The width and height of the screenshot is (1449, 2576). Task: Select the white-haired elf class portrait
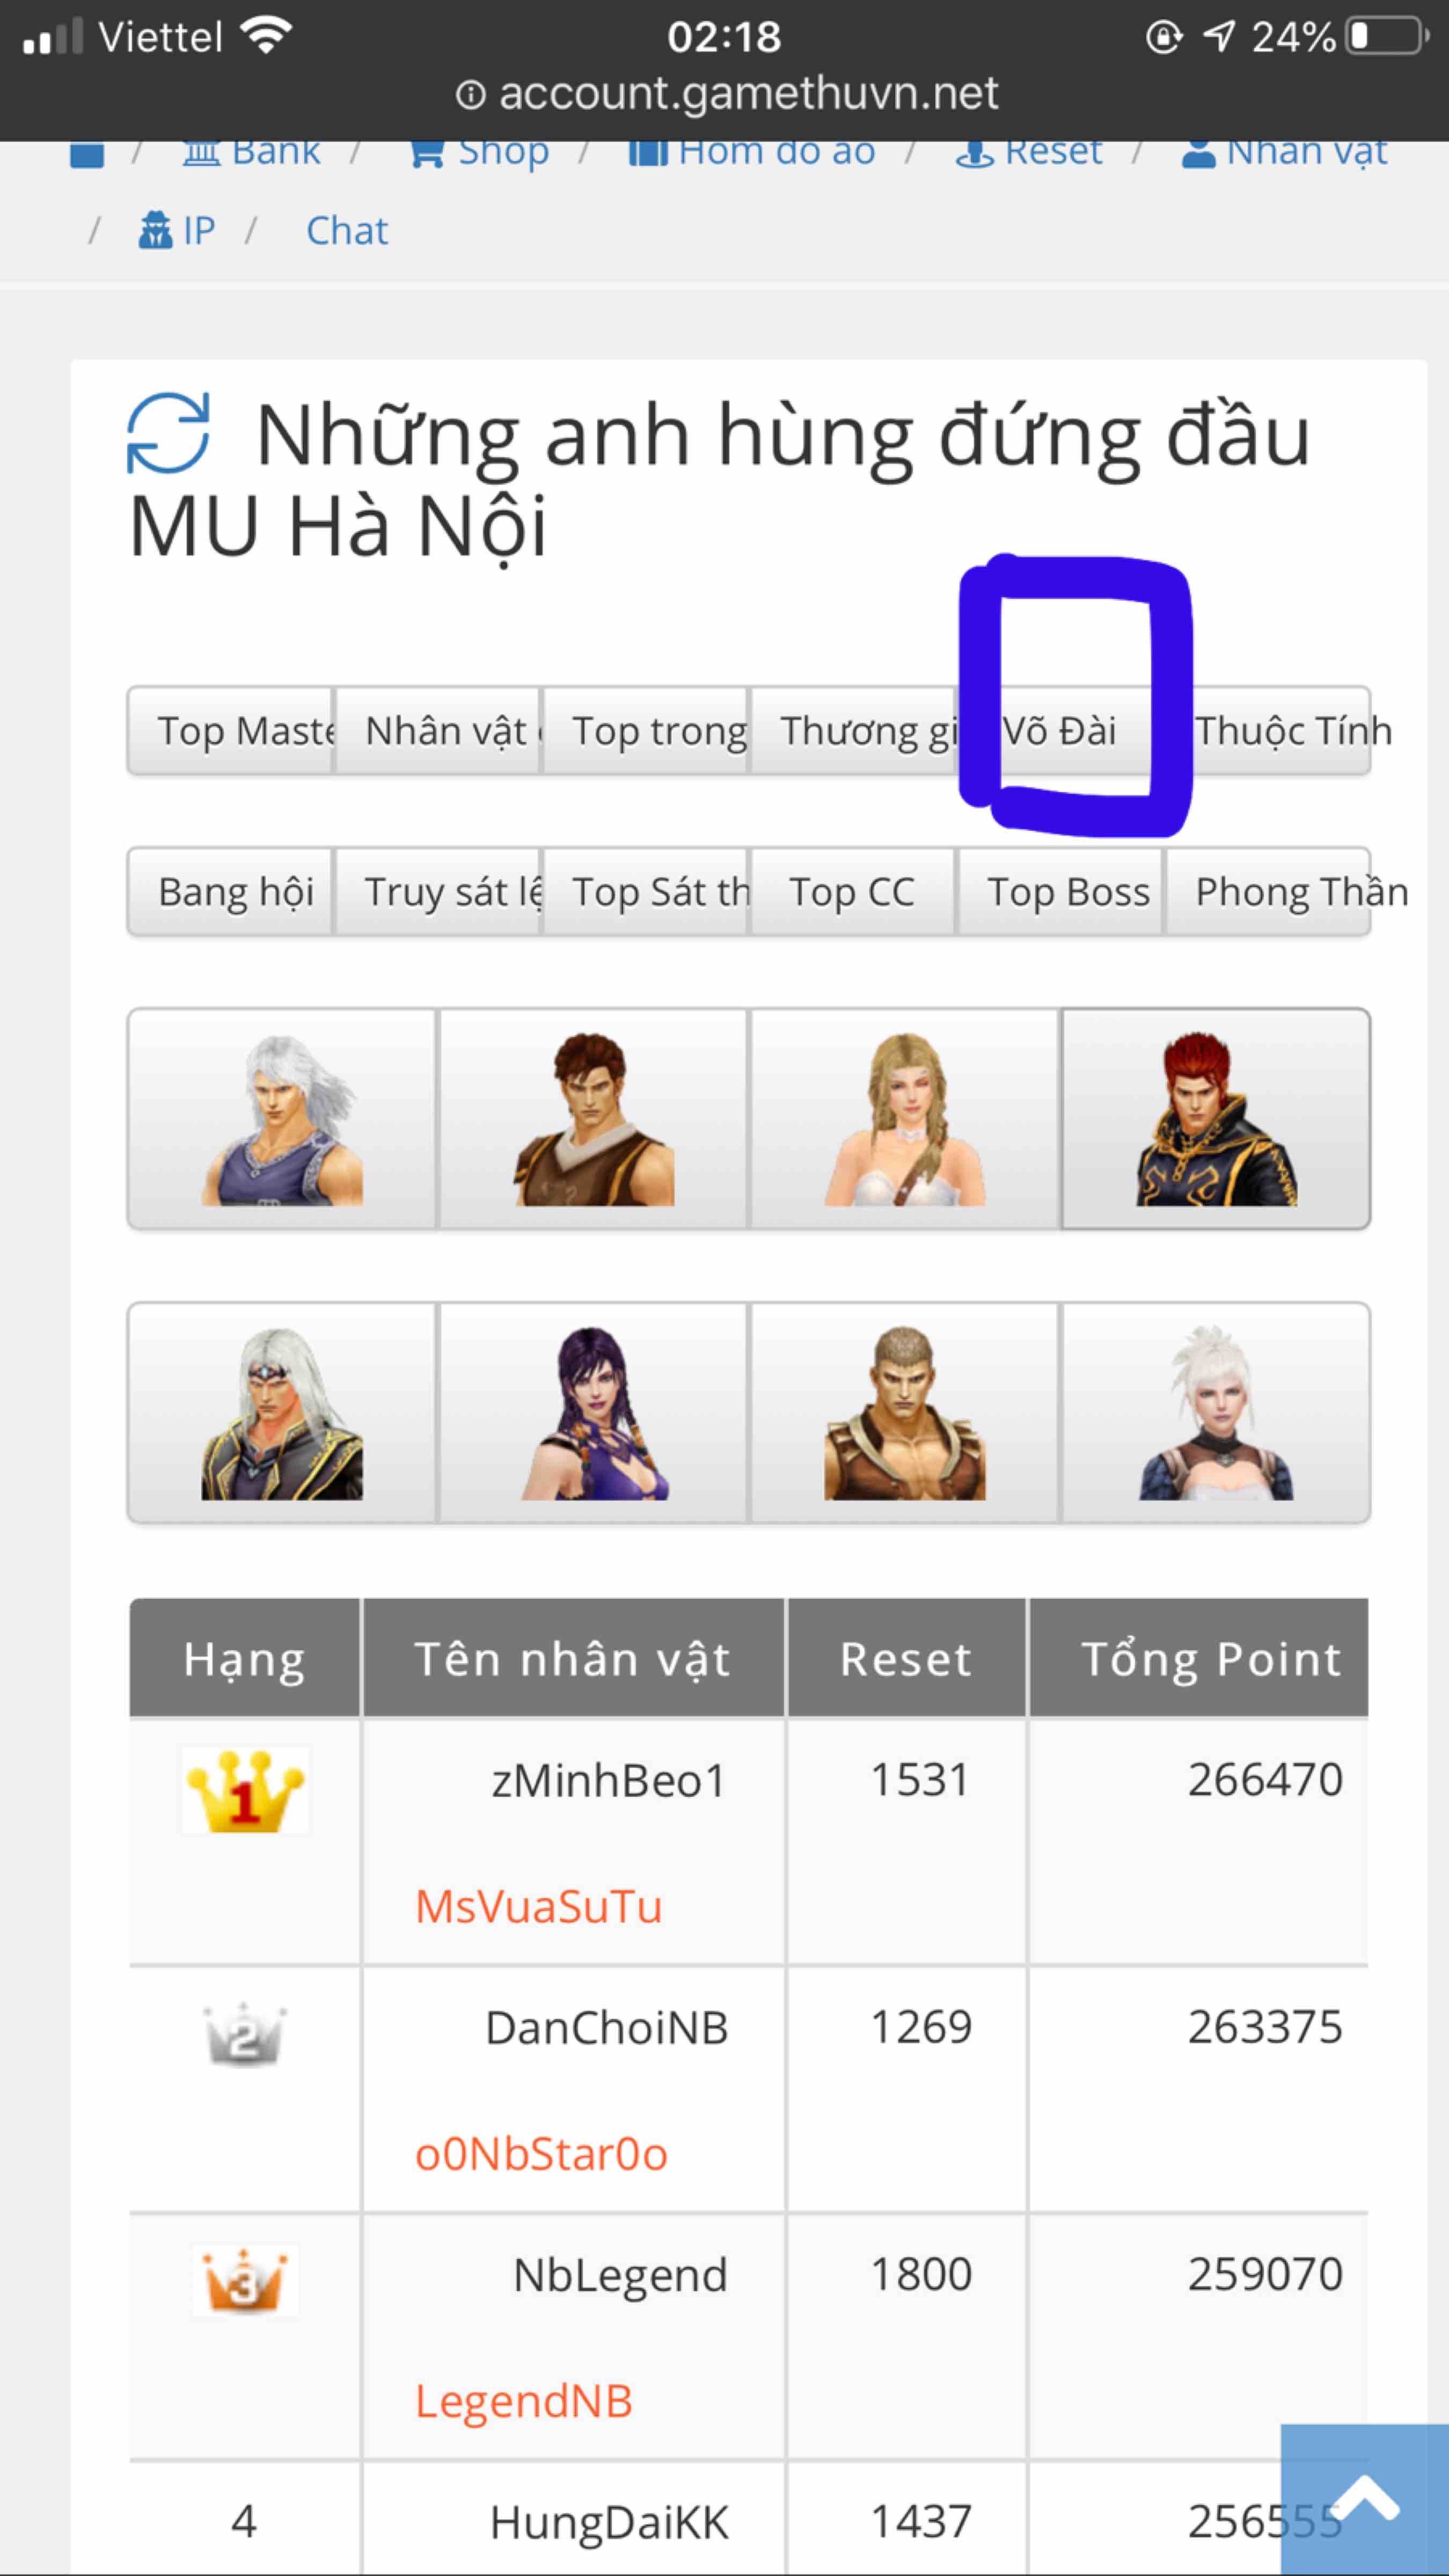282,1119
